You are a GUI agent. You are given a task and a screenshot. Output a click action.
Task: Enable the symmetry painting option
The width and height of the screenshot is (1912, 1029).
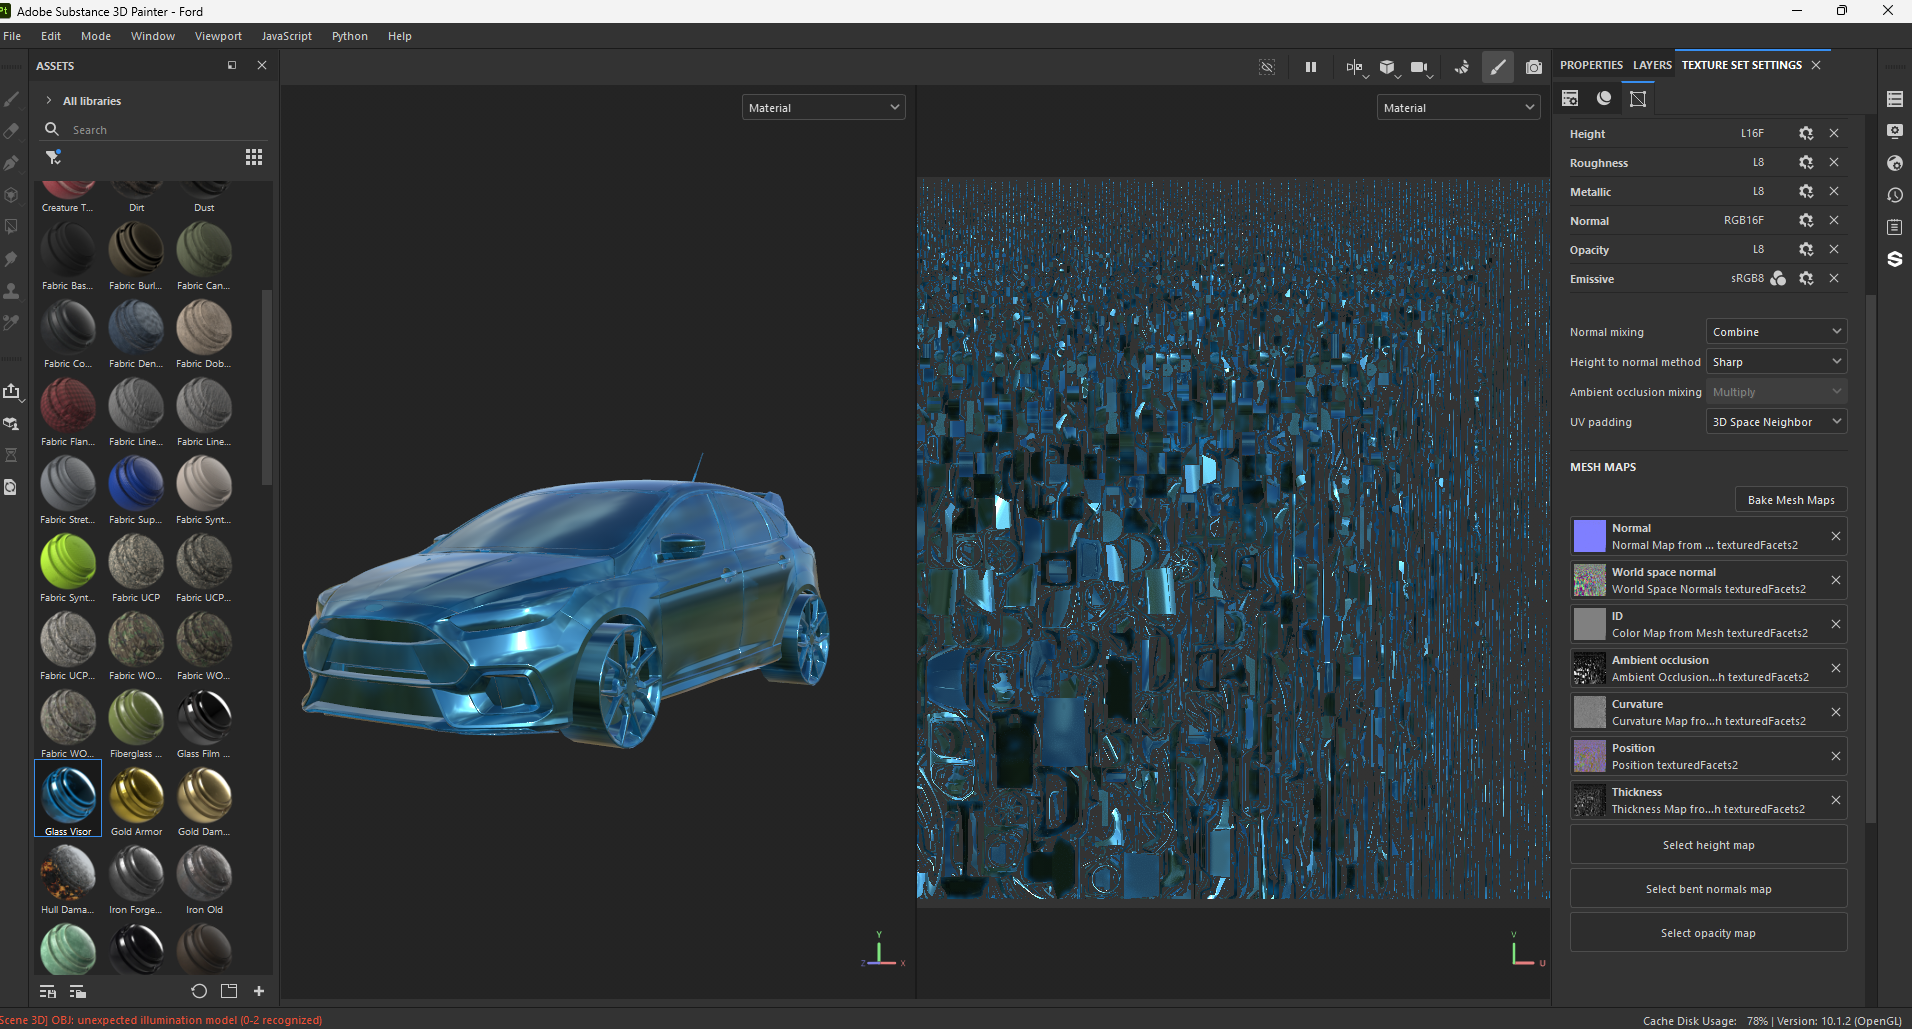(1462, 68)
